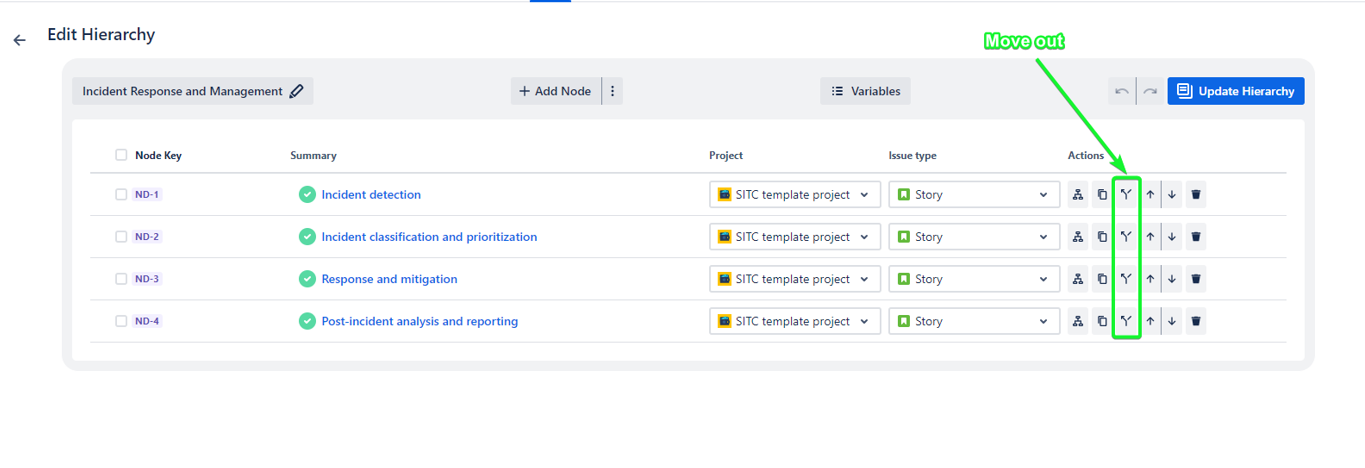Viewport: 1365px width, 468px height.
Task: Expand the Issue type dropdown for ND-2
Action: click(974, 237)
